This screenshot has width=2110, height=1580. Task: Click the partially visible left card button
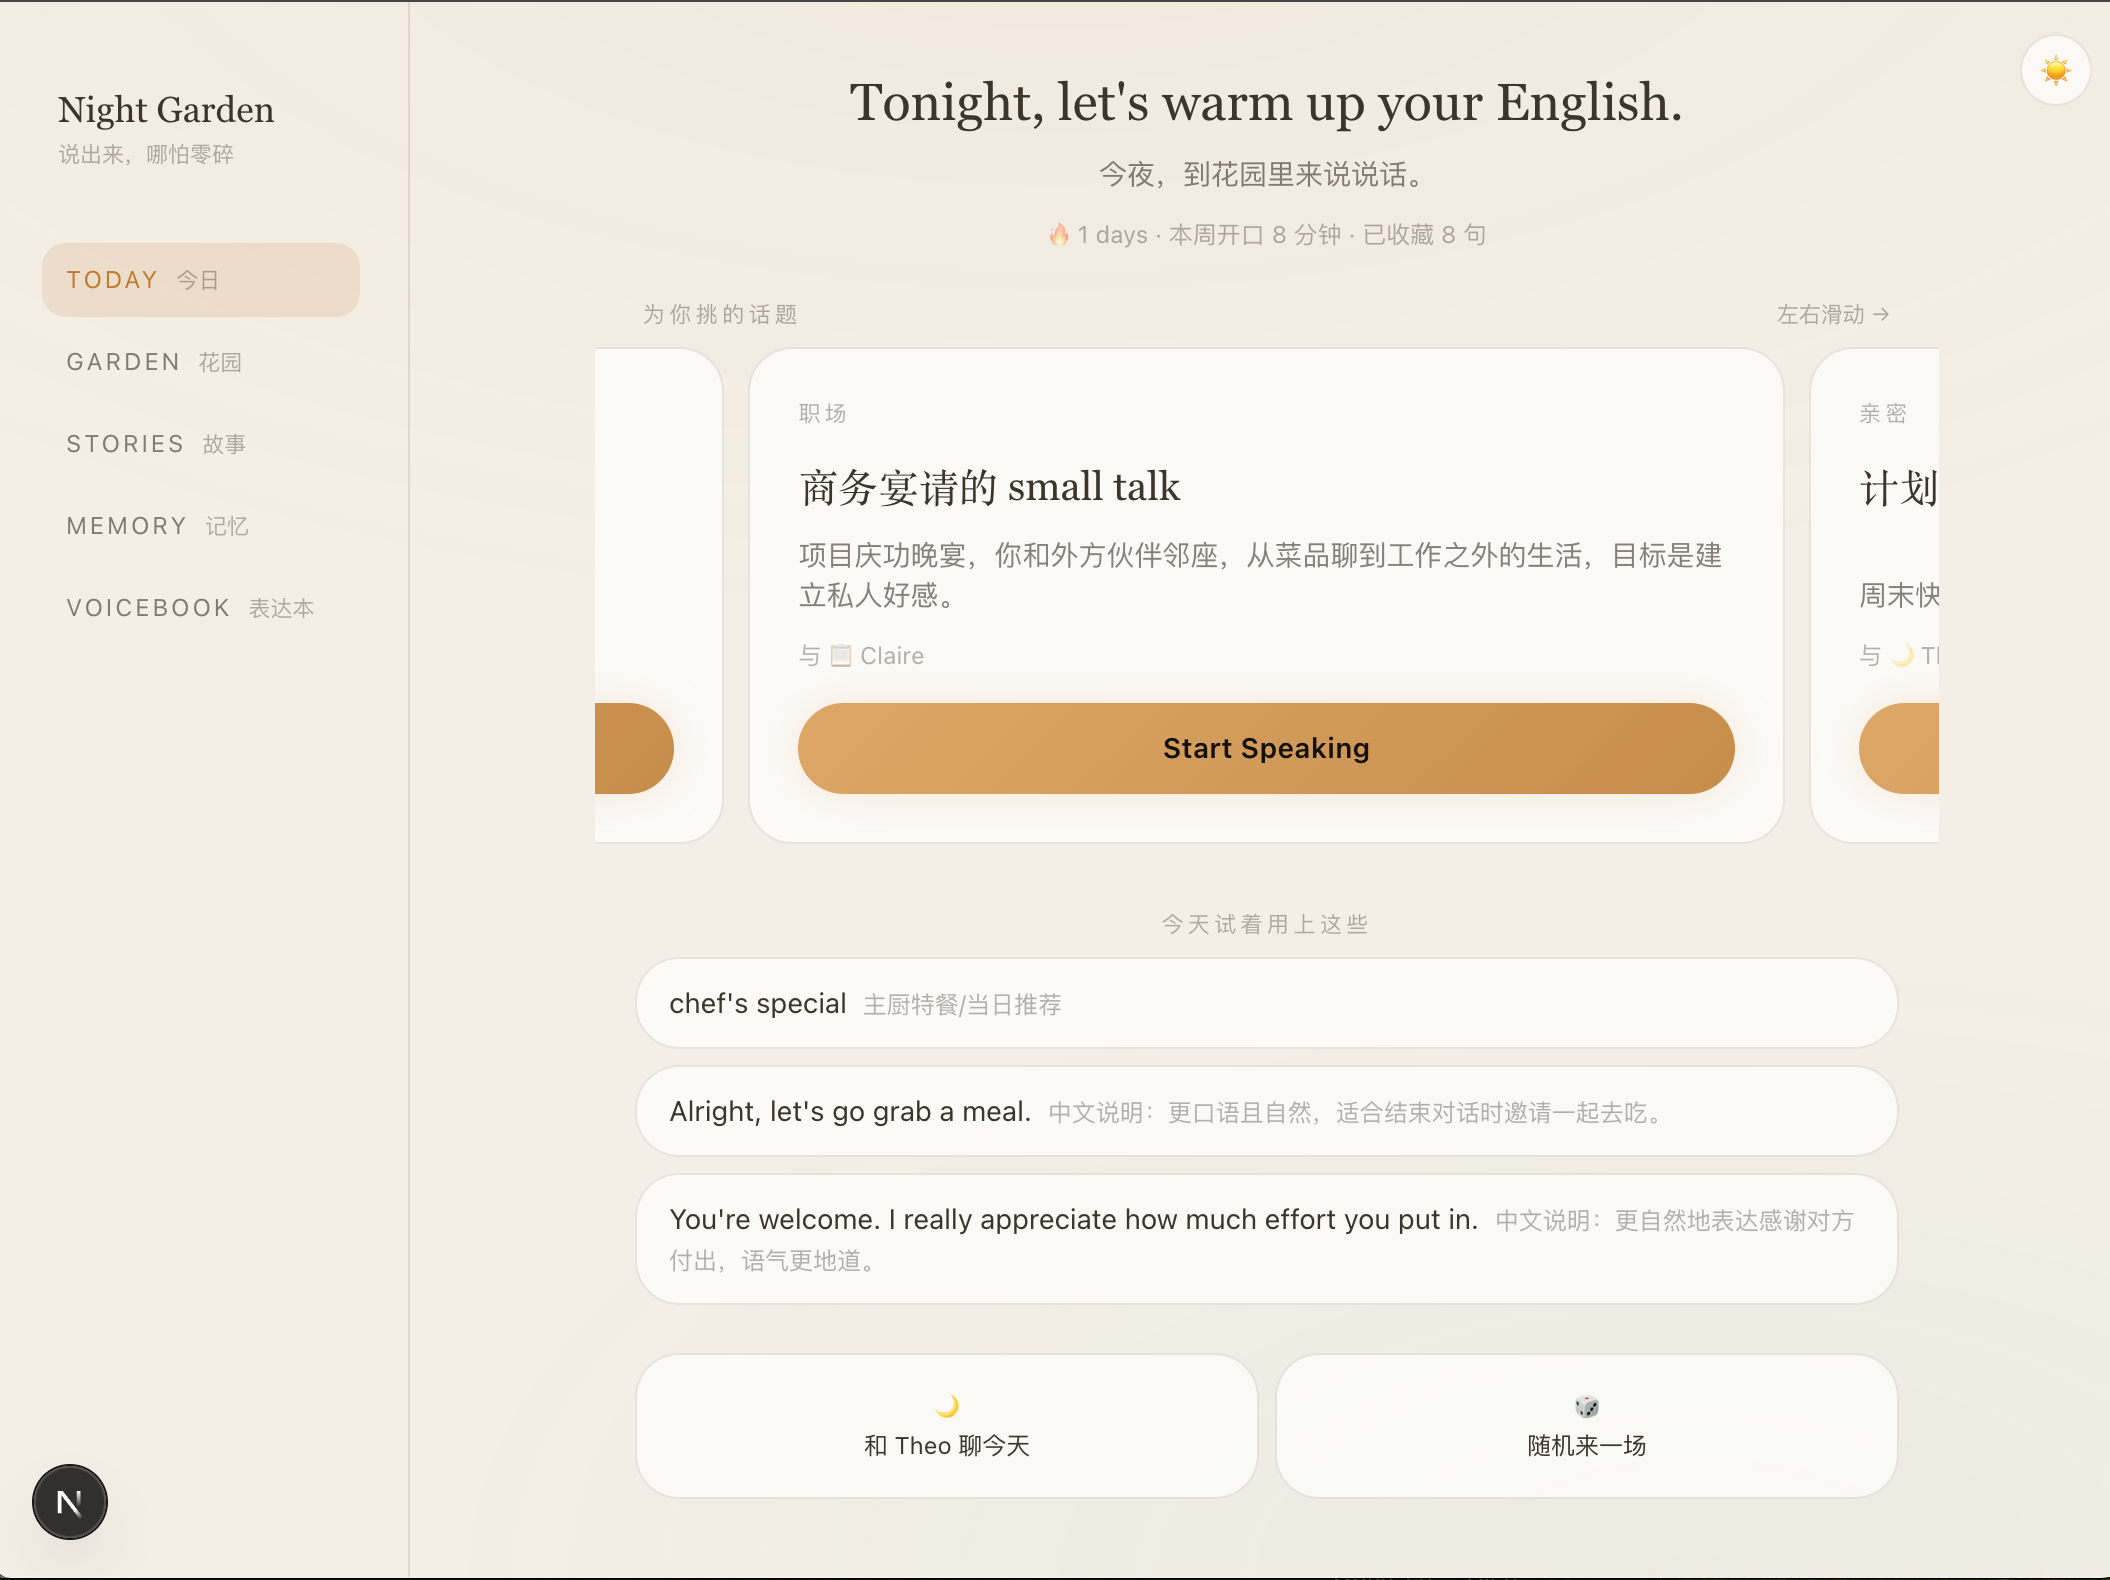pyautogui.click(x=633, y=748)
